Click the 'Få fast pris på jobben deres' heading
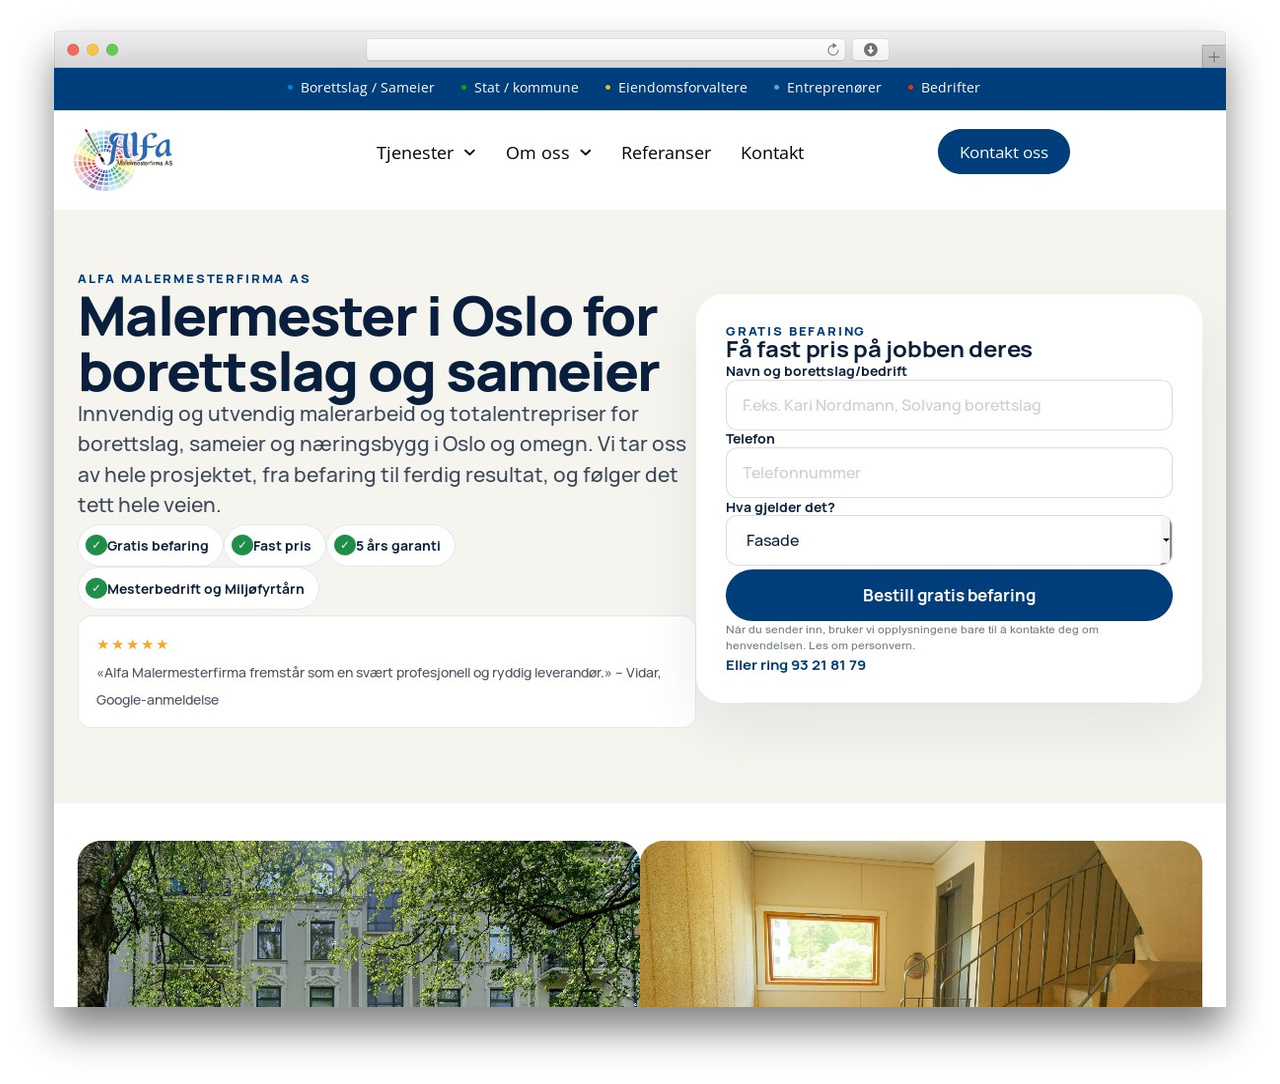Screen dimensions: 1280x1084 click(x=879, y=350)
